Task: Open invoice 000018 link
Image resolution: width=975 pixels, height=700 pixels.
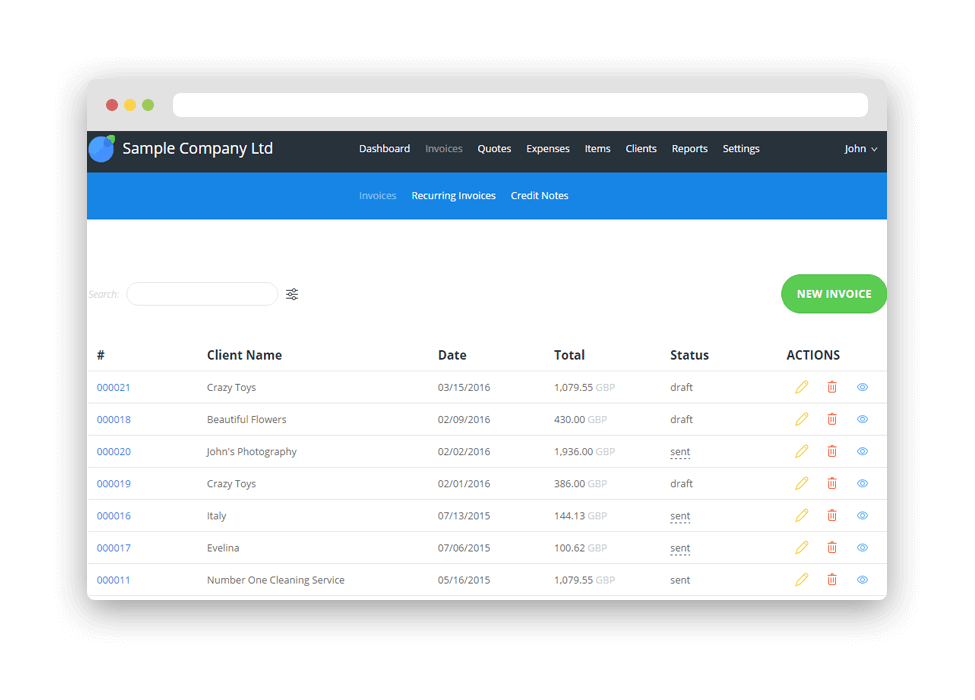Action: click(x=113, y=419)
